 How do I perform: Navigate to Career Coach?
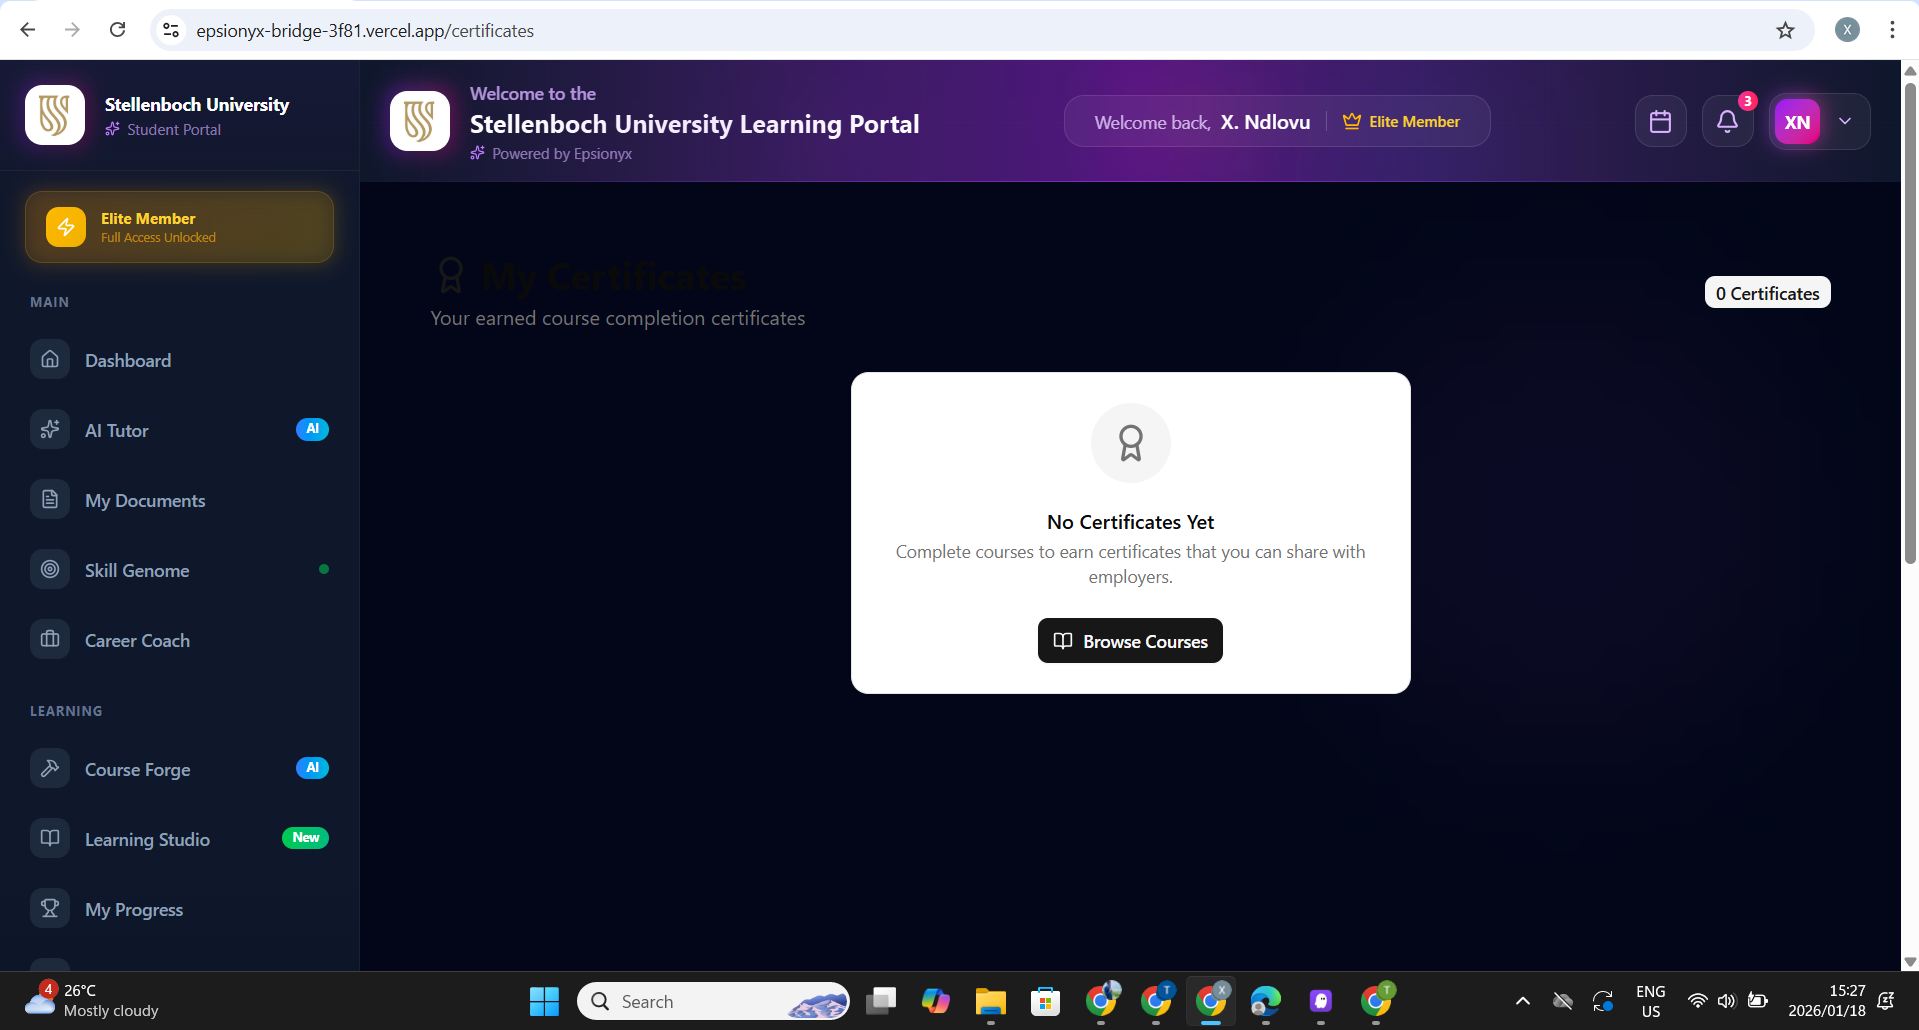[180, 640]
